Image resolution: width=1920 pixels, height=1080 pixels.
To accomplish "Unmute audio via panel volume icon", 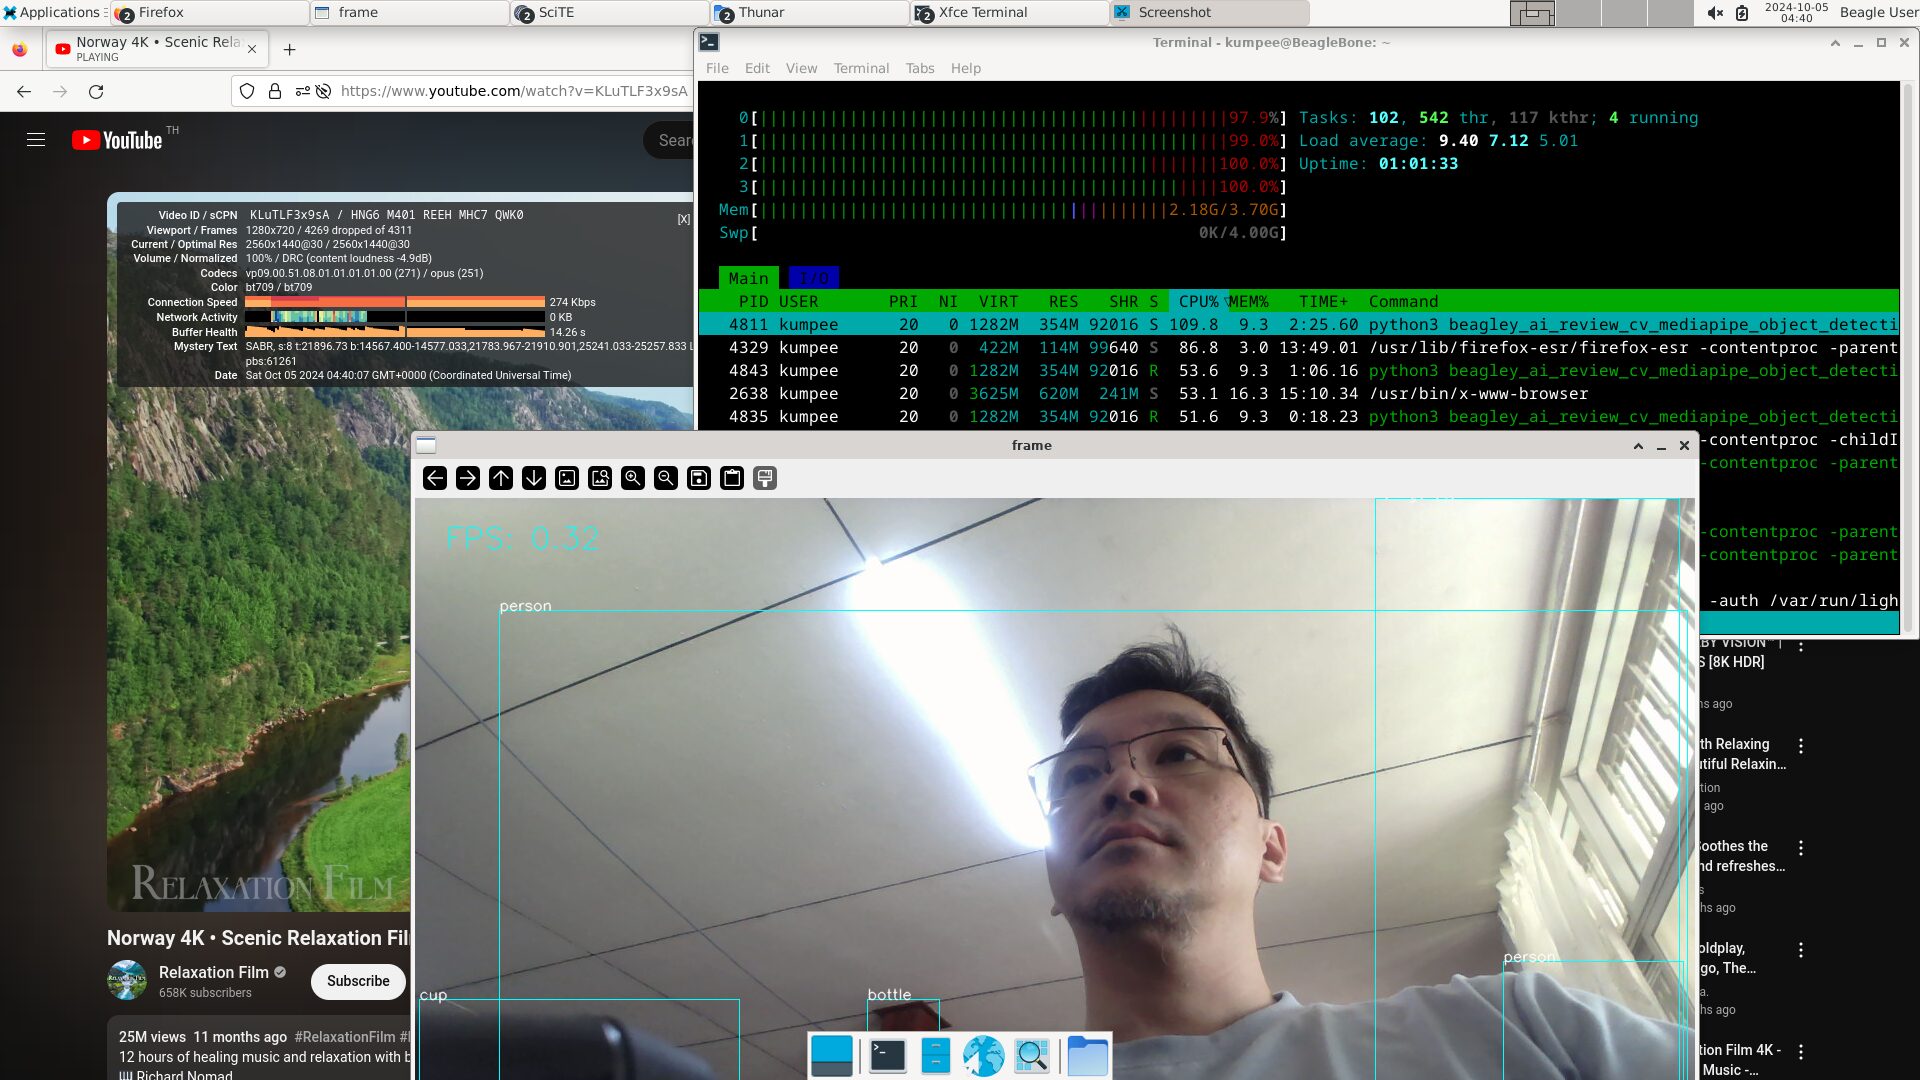I will [1715, 12].
